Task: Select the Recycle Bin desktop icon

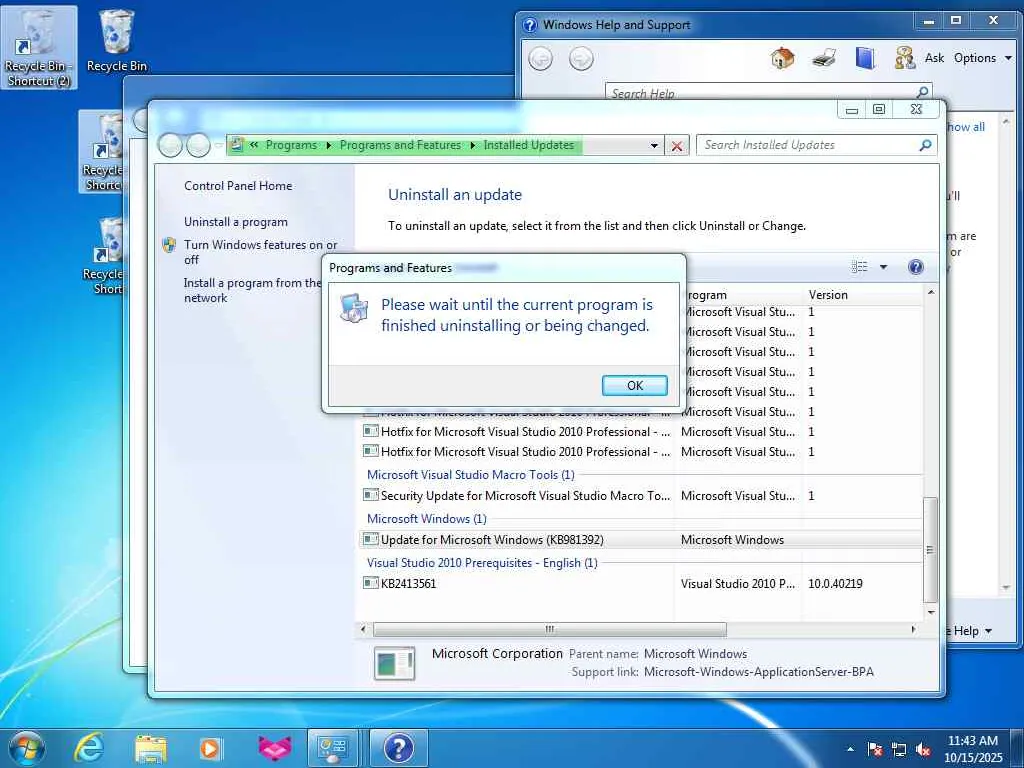Action: (x=116, y=40)
